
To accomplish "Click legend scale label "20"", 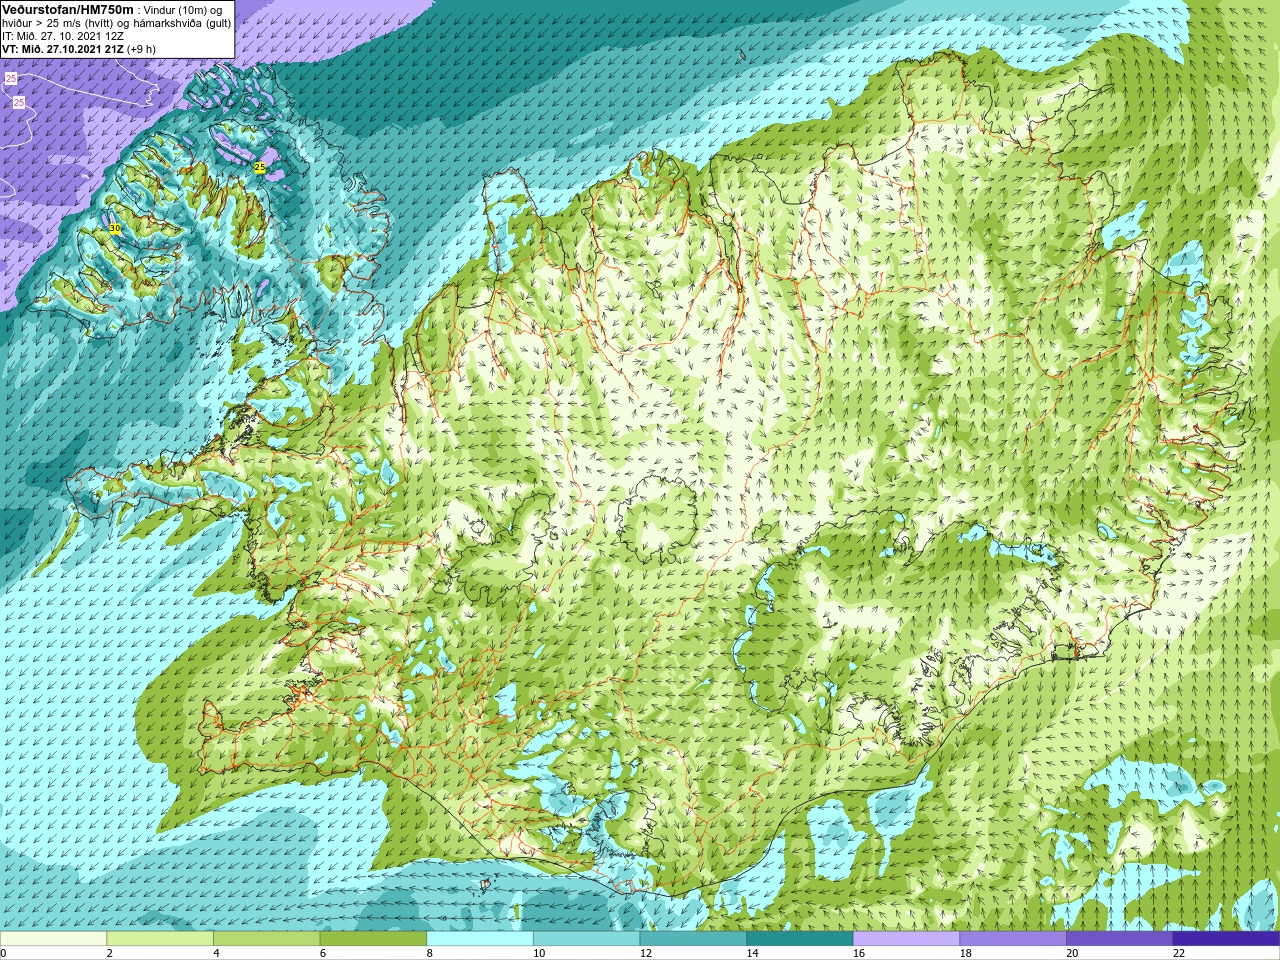I will pyautogui.click(x=1072, y=954).
